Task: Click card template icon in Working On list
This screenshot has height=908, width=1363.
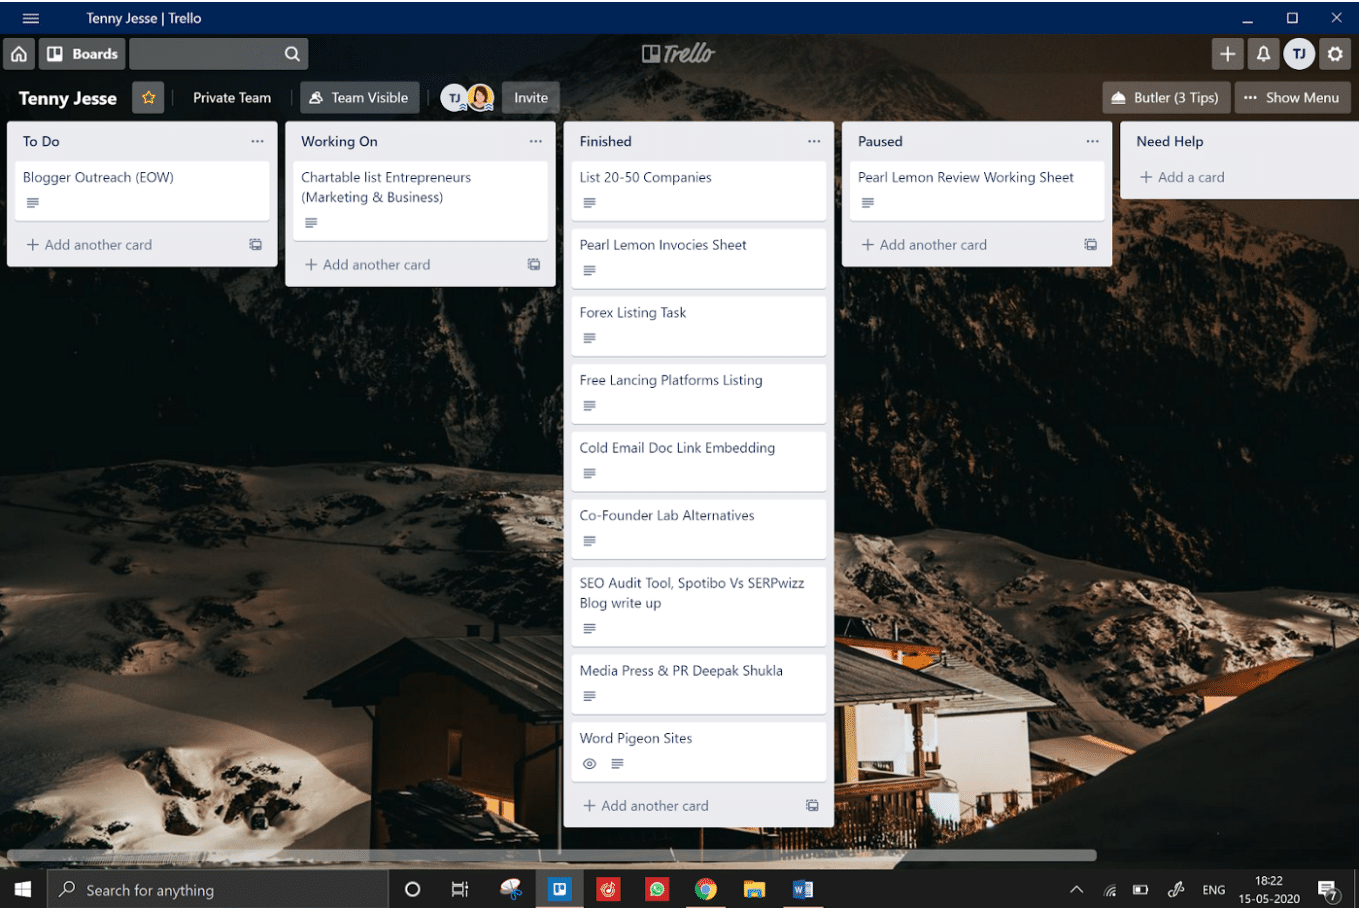Action: [534, 265]
